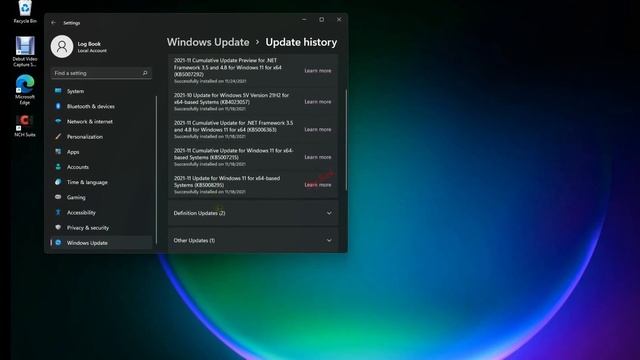Click the Find a setting search box
Viewport: 640px width, 360px height.
point(101,73)
